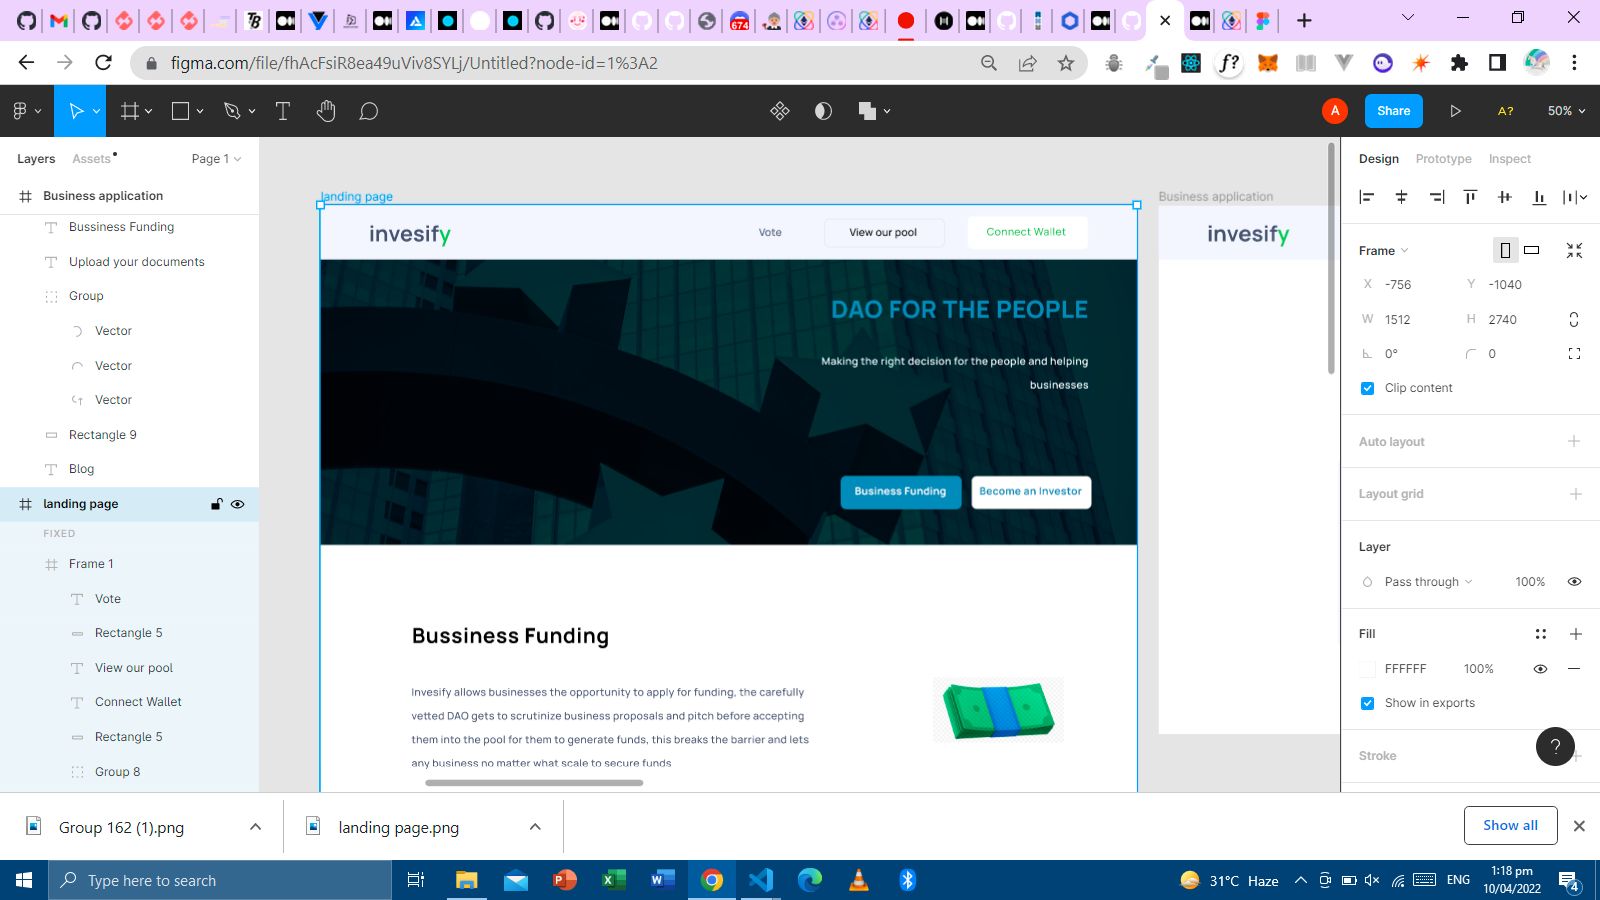Click the Use as mask icon
The image size is (1600, 900).
tap(823, 111)
